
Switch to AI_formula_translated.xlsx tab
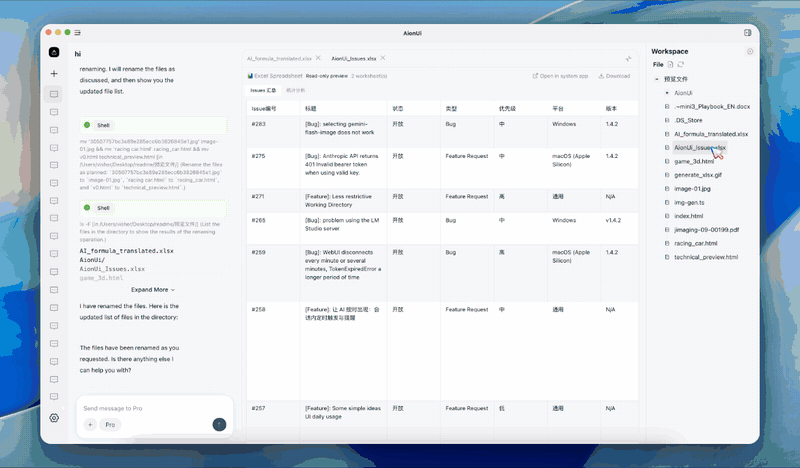click(x=280, y=59)
